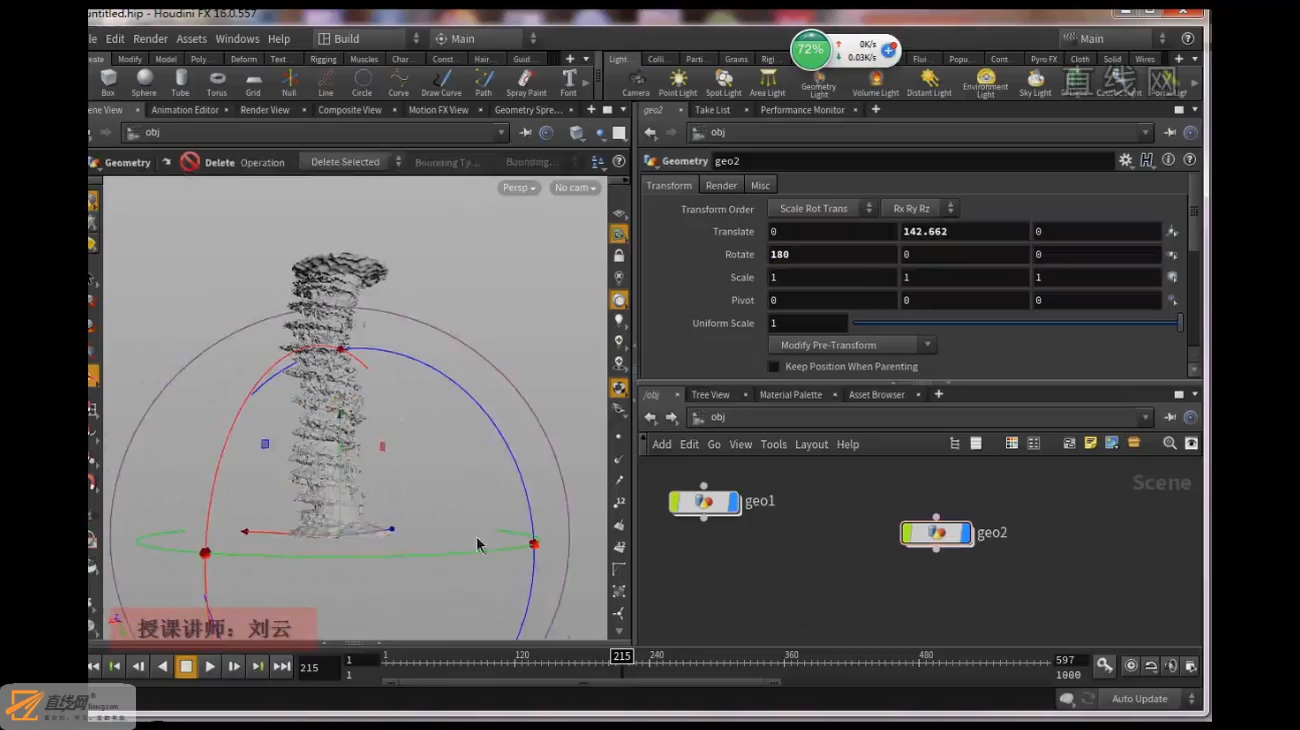1300x730 pixels.
Task: Adjust the Uniform Scale slider
Action: (1016, 323)
